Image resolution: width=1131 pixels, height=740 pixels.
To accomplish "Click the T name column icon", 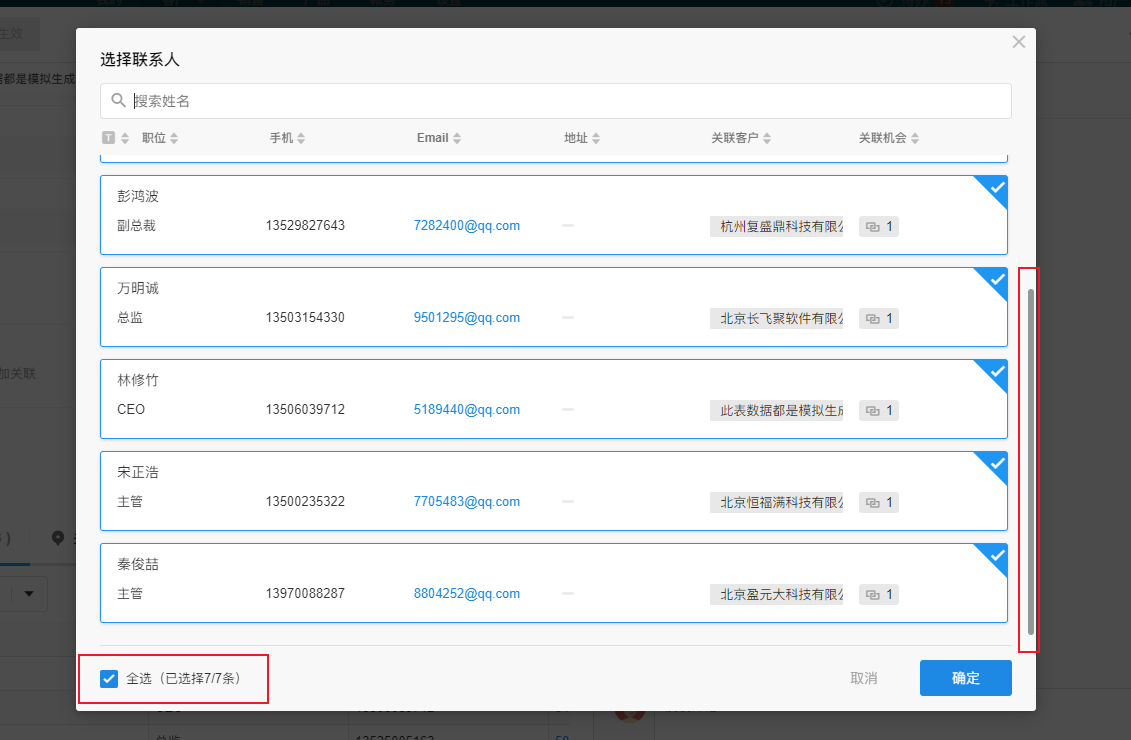I will (108, 138).
